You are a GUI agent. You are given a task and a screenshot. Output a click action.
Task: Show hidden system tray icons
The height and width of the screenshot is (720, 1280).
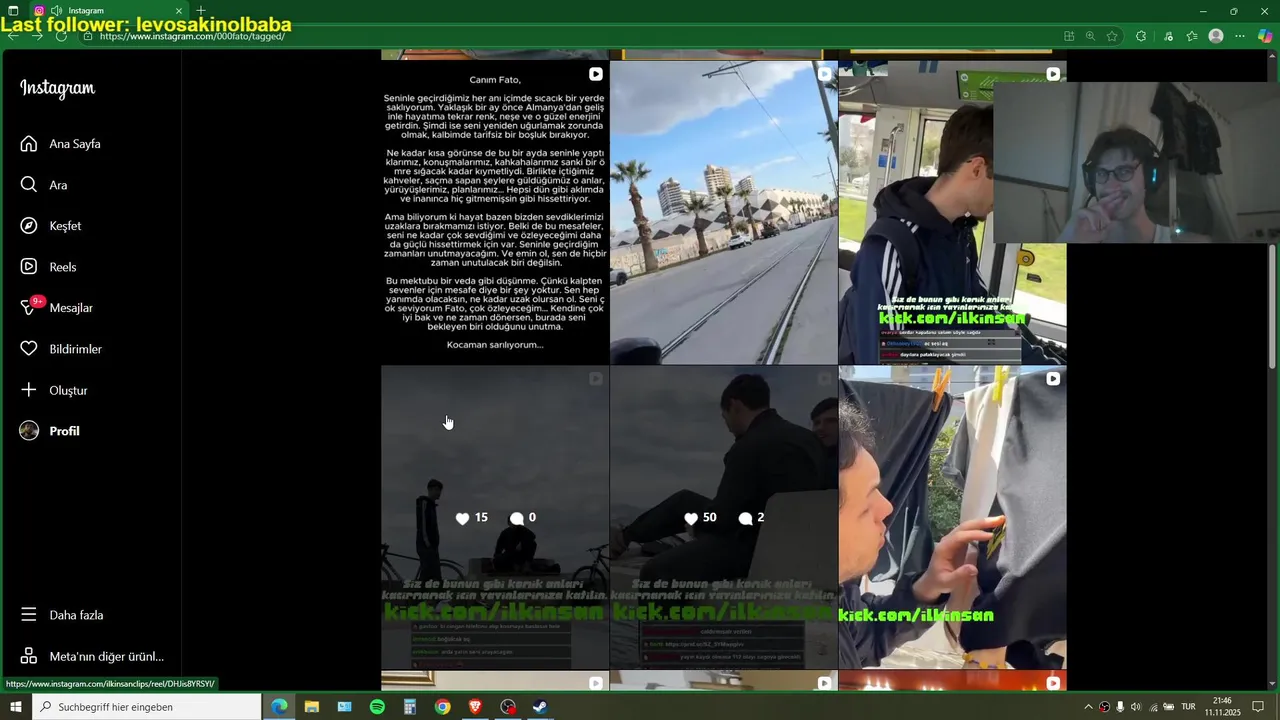pyautogui.click(x=1088, y=707)
